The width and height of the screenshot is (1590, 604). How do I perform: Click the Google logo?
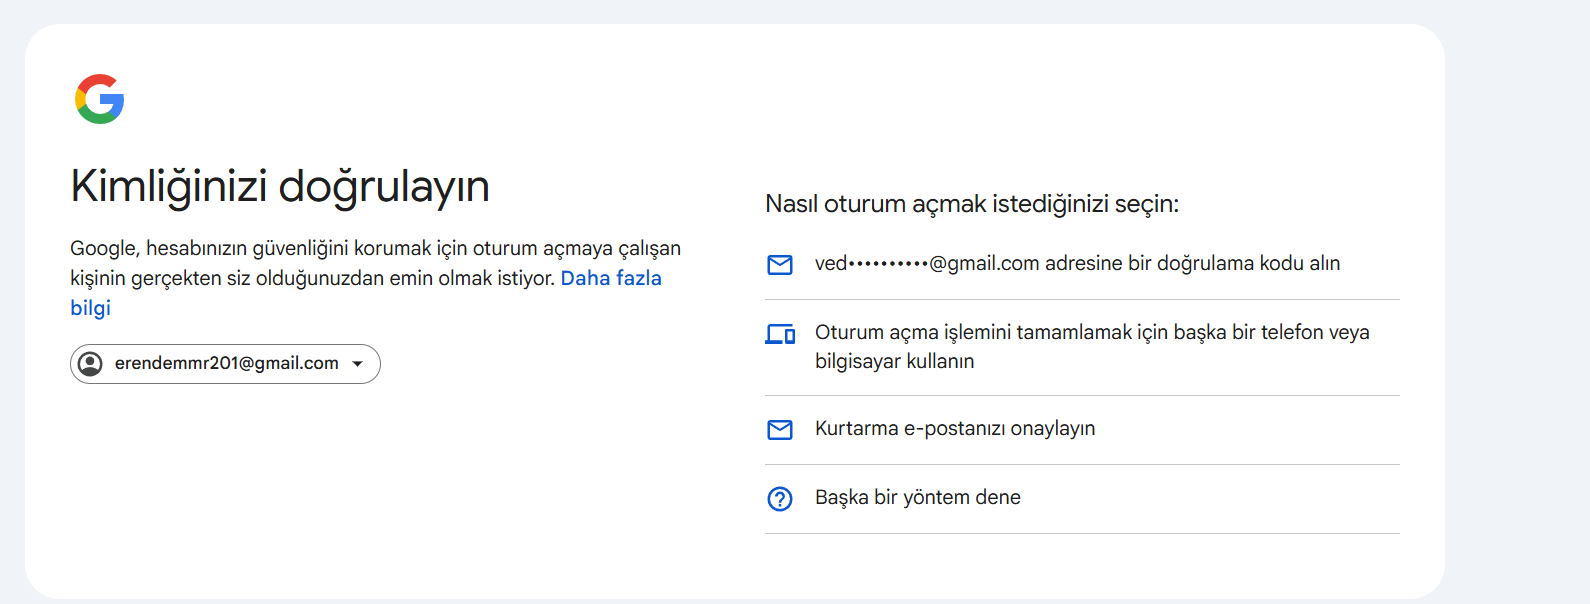[100, 99]
